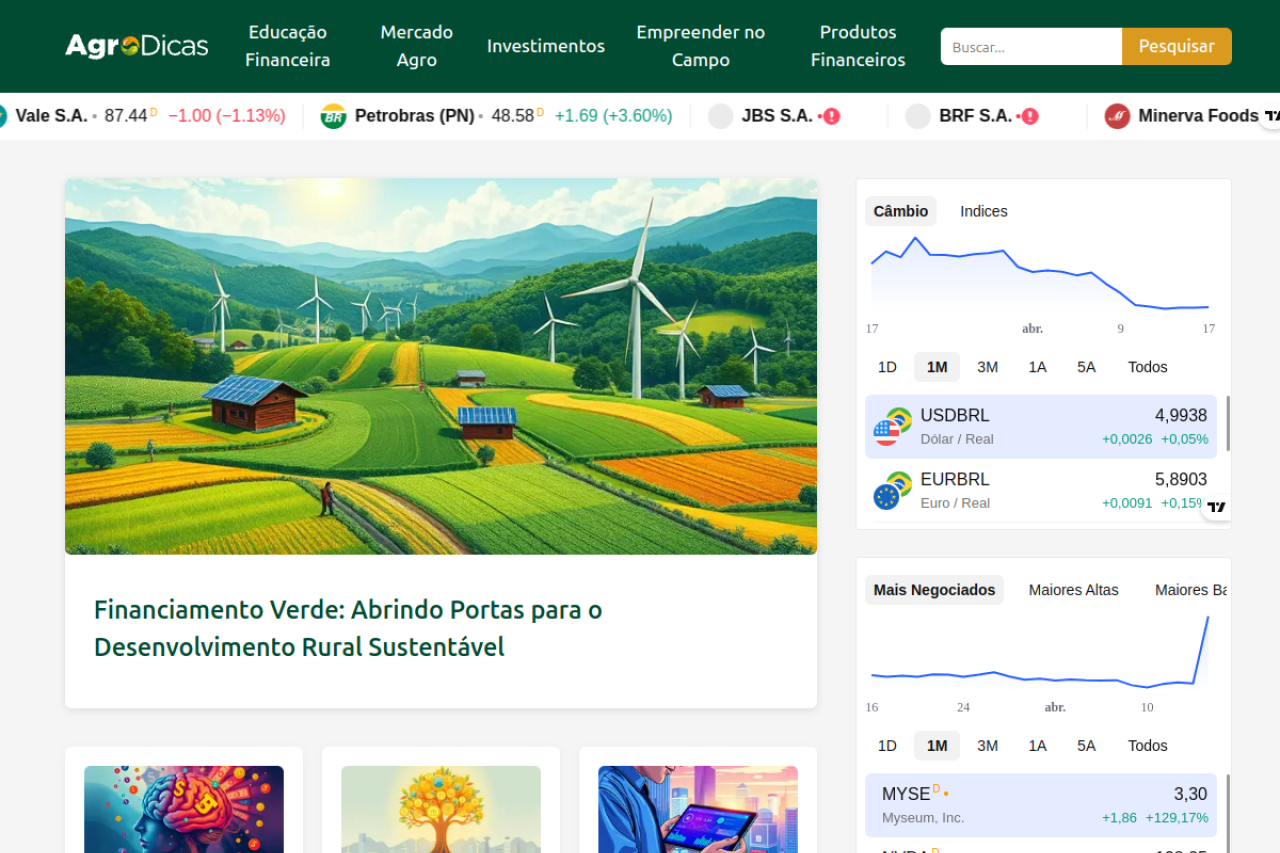This screenshot has width=1280, height=853.
Task: Click the Petrobras BR logo icon
Action: (x=333, y=116)
